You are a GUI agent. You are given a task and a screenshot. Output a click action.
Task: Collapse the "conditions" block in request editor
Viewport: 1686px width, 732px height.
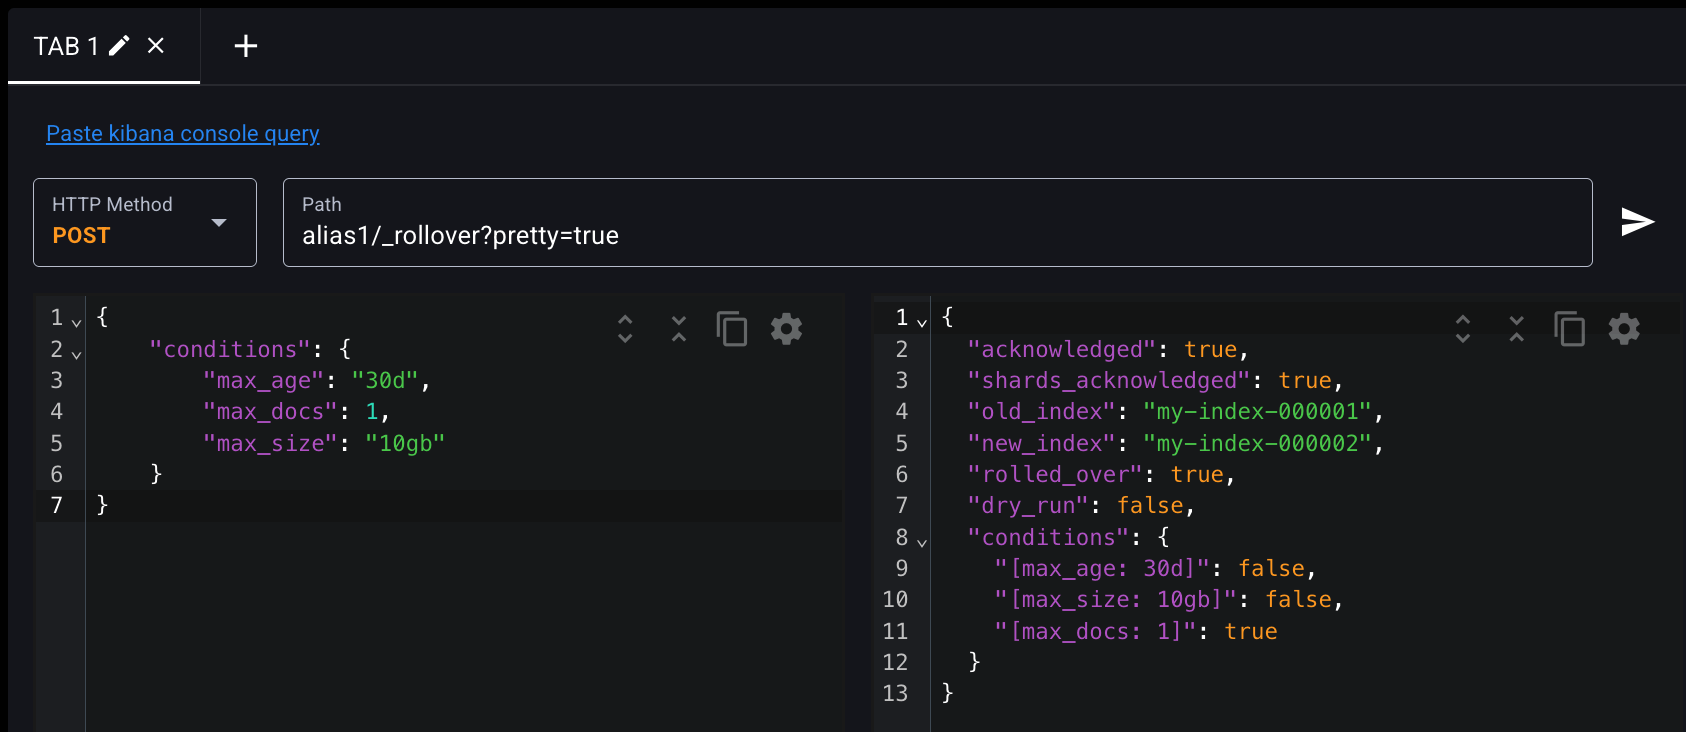[77, 354]
